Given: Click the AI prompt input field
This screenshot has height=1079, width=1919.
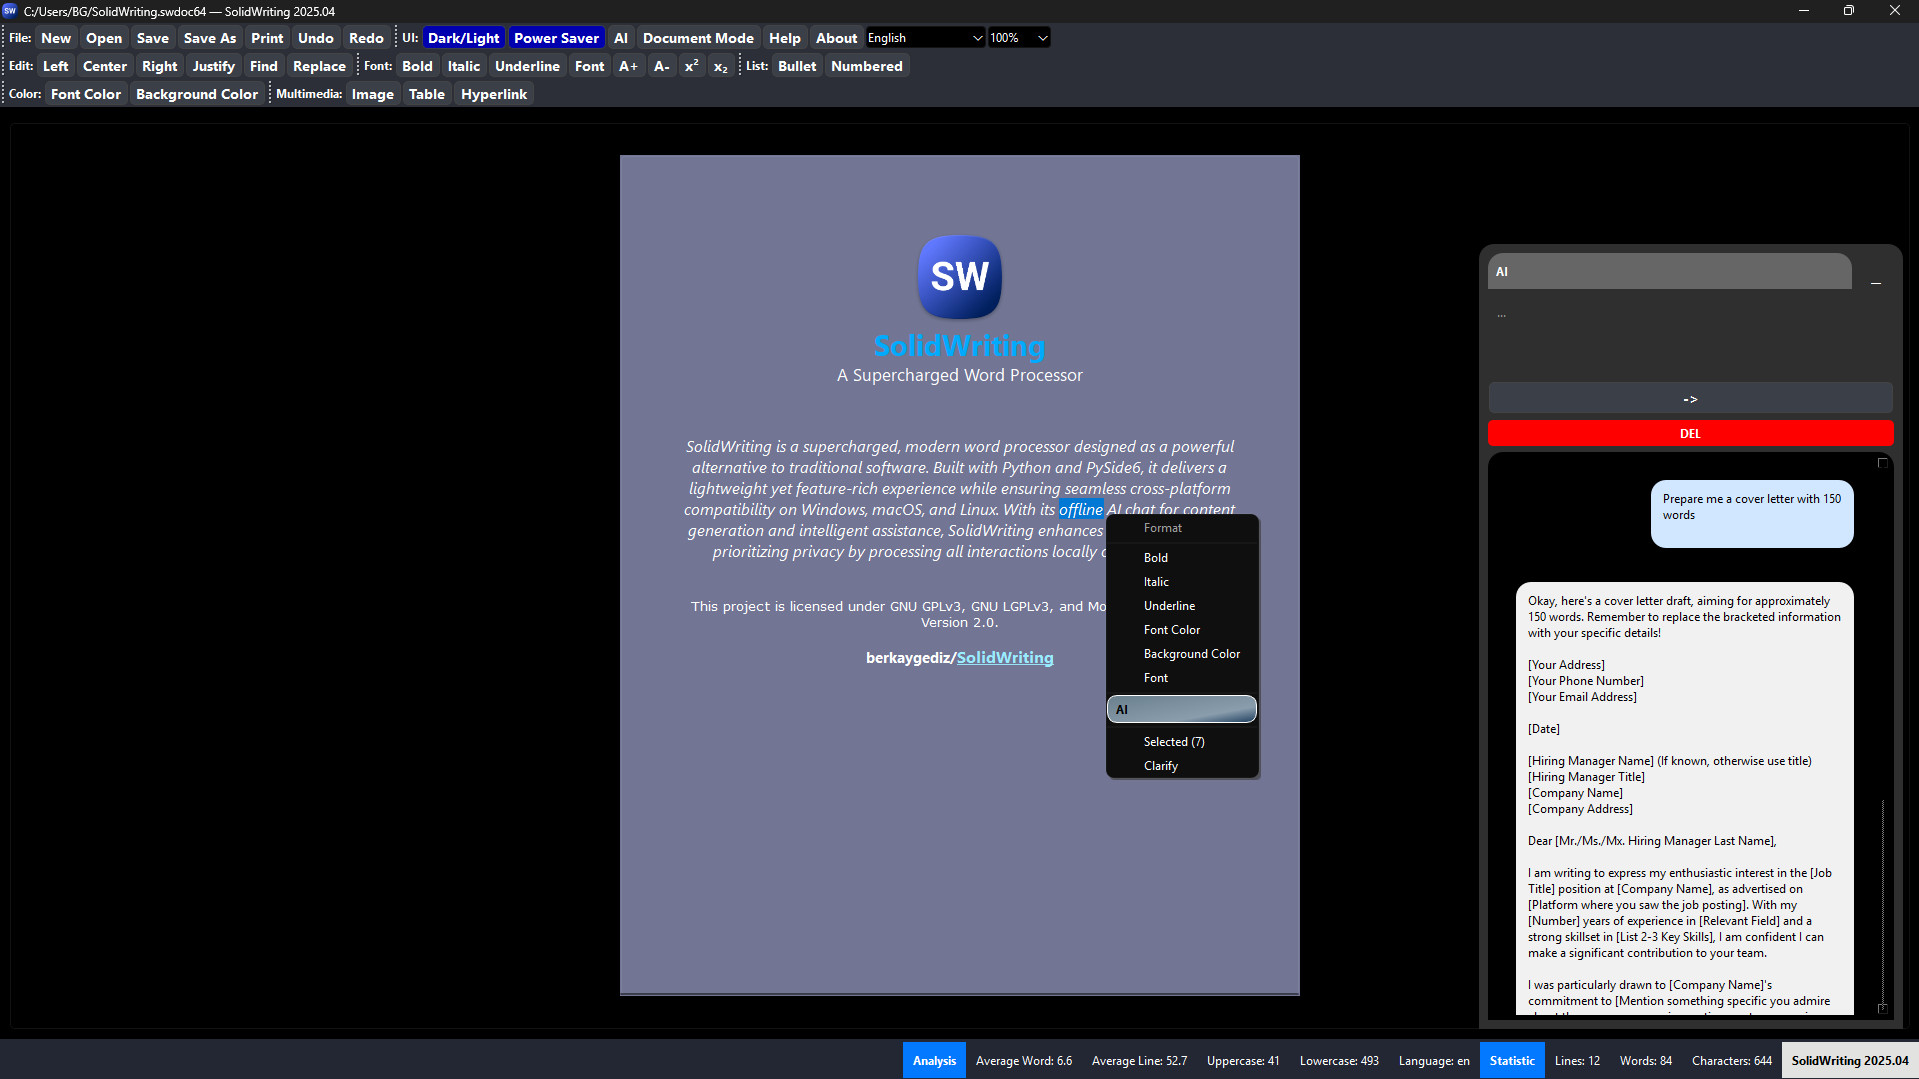Looking at the screenshot, I should tap(1690, 336).
